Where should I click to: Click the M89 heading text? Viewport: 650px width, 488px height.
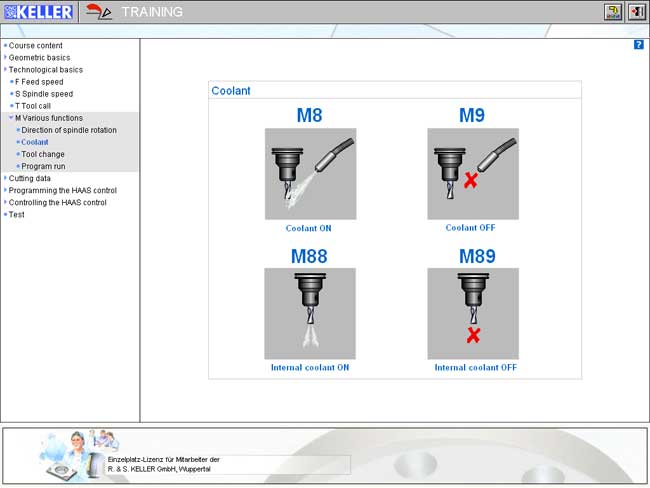(x=477, y=256)
